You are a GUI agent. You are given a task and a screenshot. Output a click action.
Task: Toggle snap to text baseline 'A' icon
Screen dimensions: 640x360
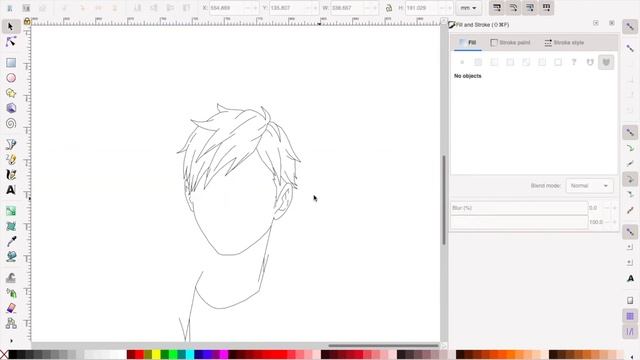[630, 278]
